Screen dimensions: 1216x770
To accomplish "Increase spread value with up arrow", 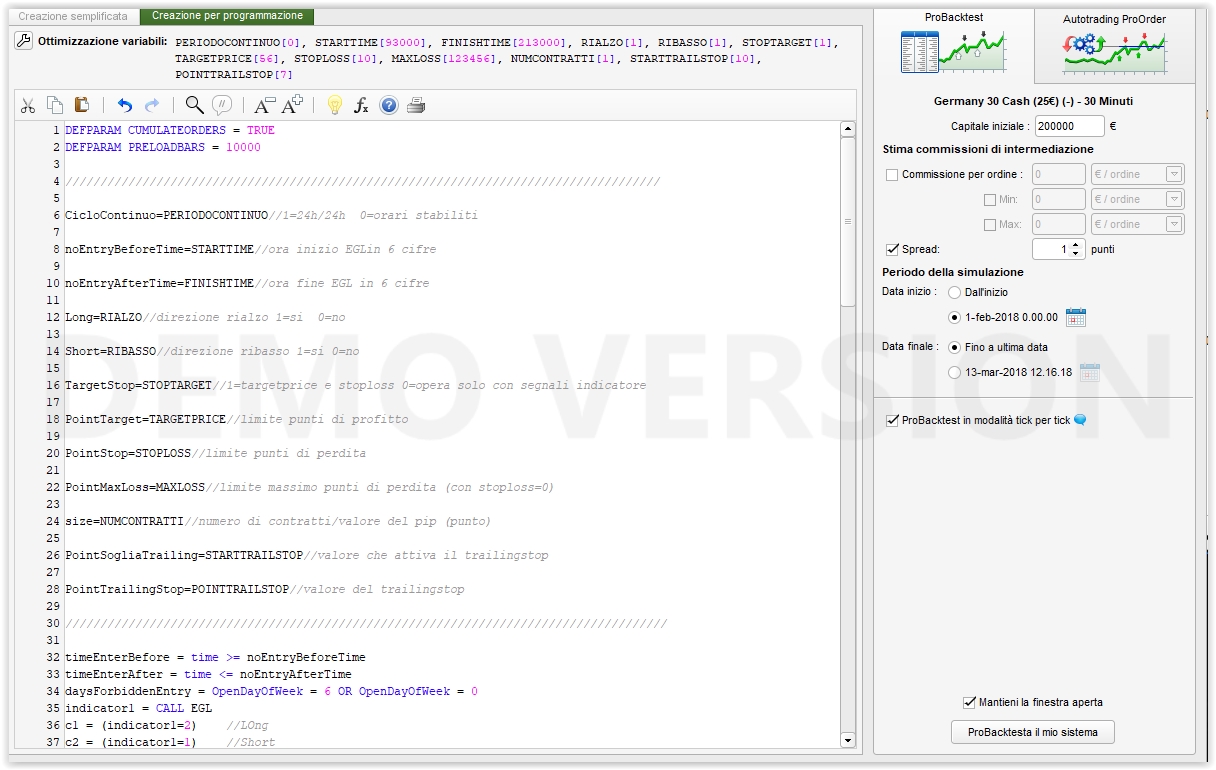I will click(x=1076, y=245).
